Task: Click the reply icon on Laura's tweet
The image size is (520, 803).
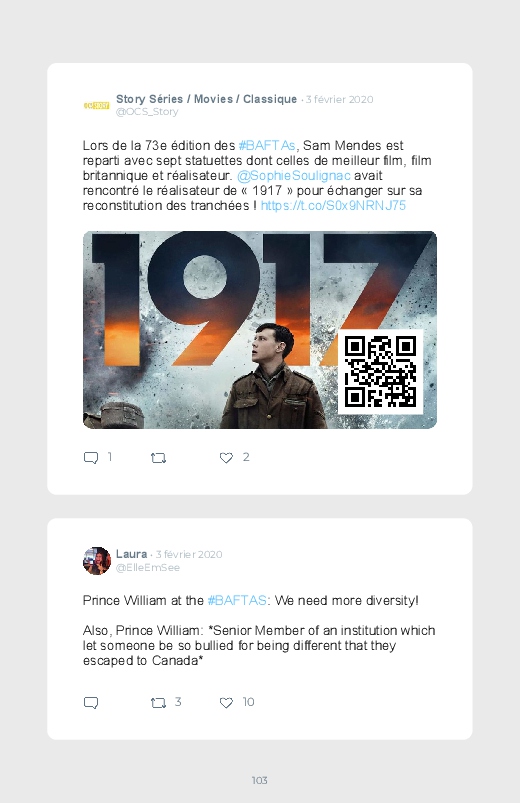Action: pyautogui.click(x=91, y=702)
